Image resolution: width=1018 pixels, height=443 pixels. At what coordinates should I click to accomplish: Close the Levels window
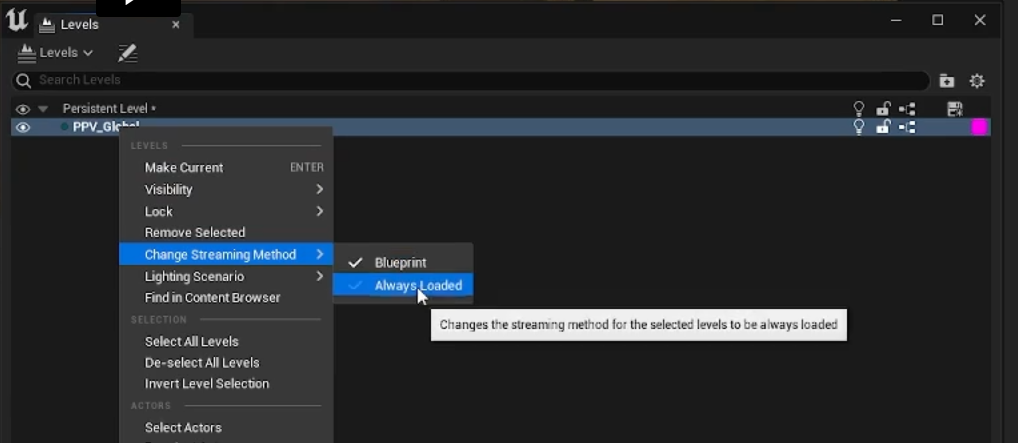[x=980, y=21]
